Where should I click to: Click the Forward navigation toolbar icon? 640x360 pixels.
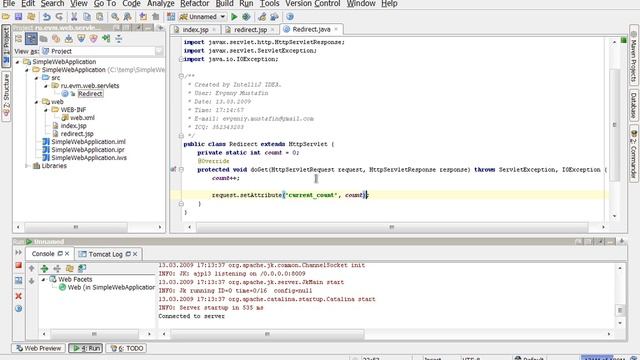pyautogui.click(x=156, y=17)
